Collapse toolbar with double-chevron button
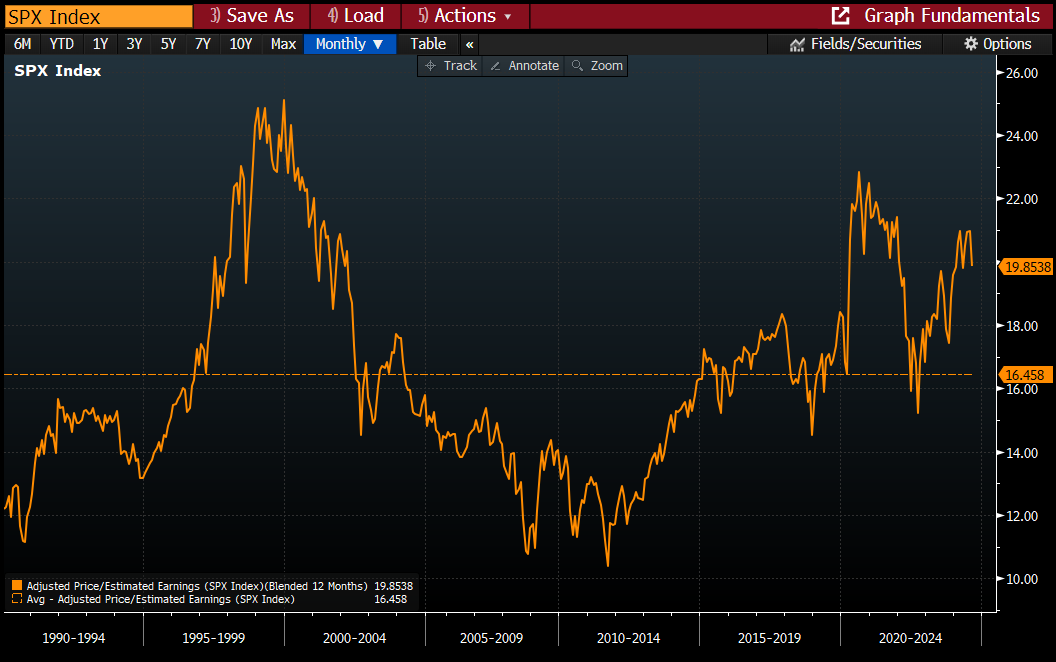Viewport: 1056px width, 662px height. [x=469, y=44]
